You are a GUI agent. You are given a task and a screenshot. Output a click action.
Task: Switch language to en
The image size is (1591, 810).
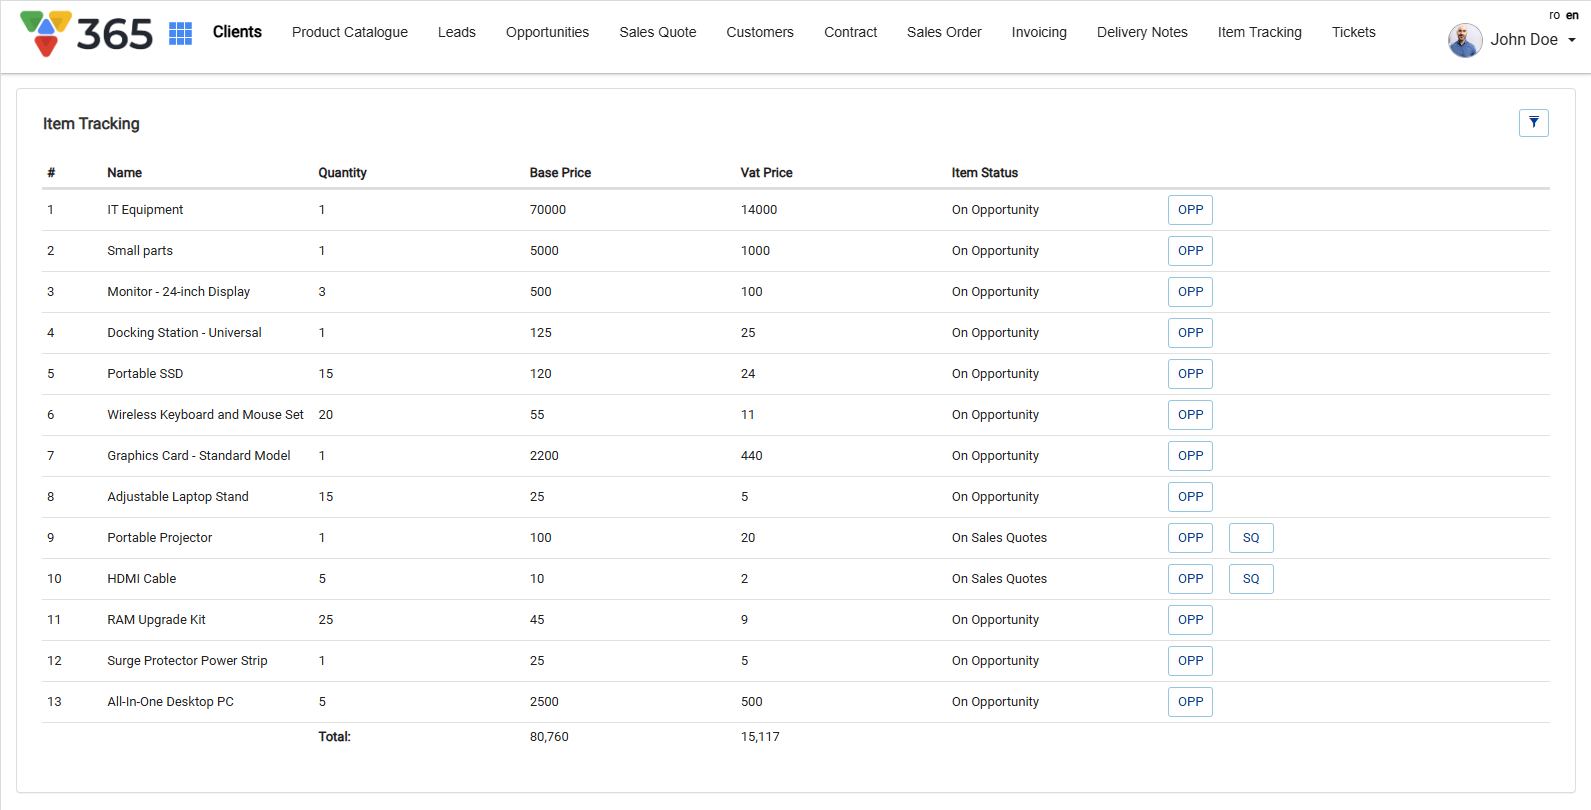click(1572, 15)
